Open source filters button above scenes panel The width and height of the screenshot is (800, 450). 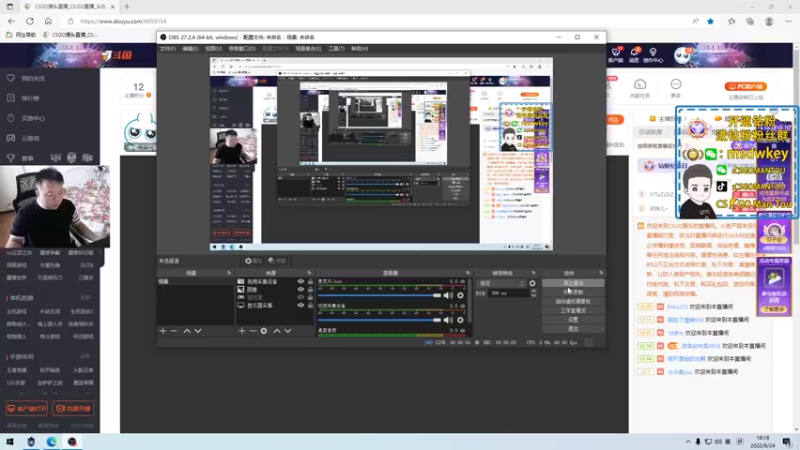(x=277, y=261)
